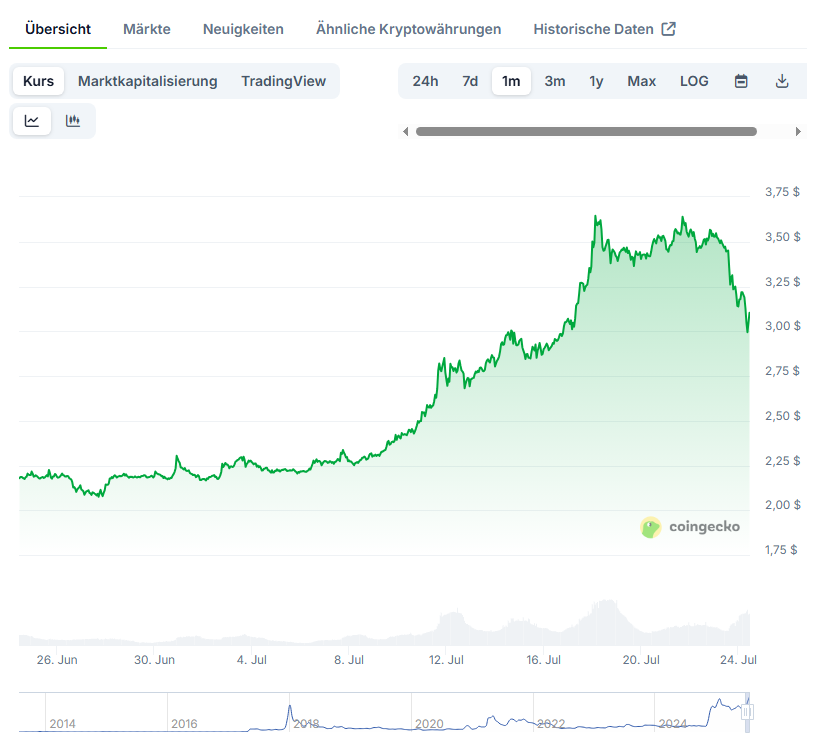This screenshot has width=816, height=744.
Task: Enable the TradingView chart mode
Action: tap(283, 81)
